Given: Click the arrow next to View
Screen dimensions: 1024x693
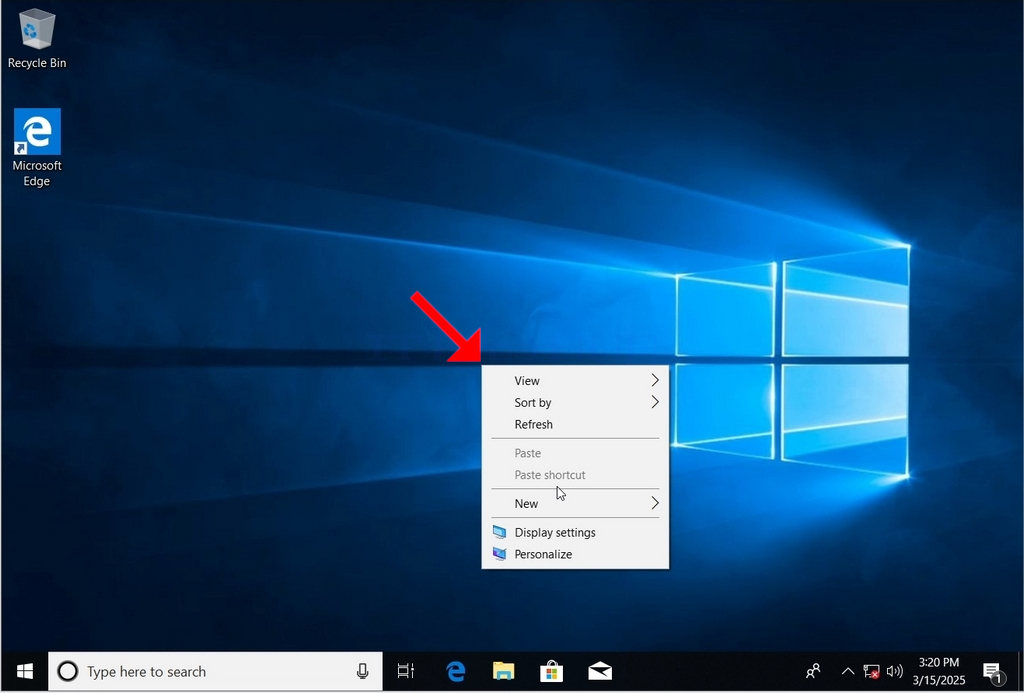Looking at the screenshot, I should (x=655, y=380).
